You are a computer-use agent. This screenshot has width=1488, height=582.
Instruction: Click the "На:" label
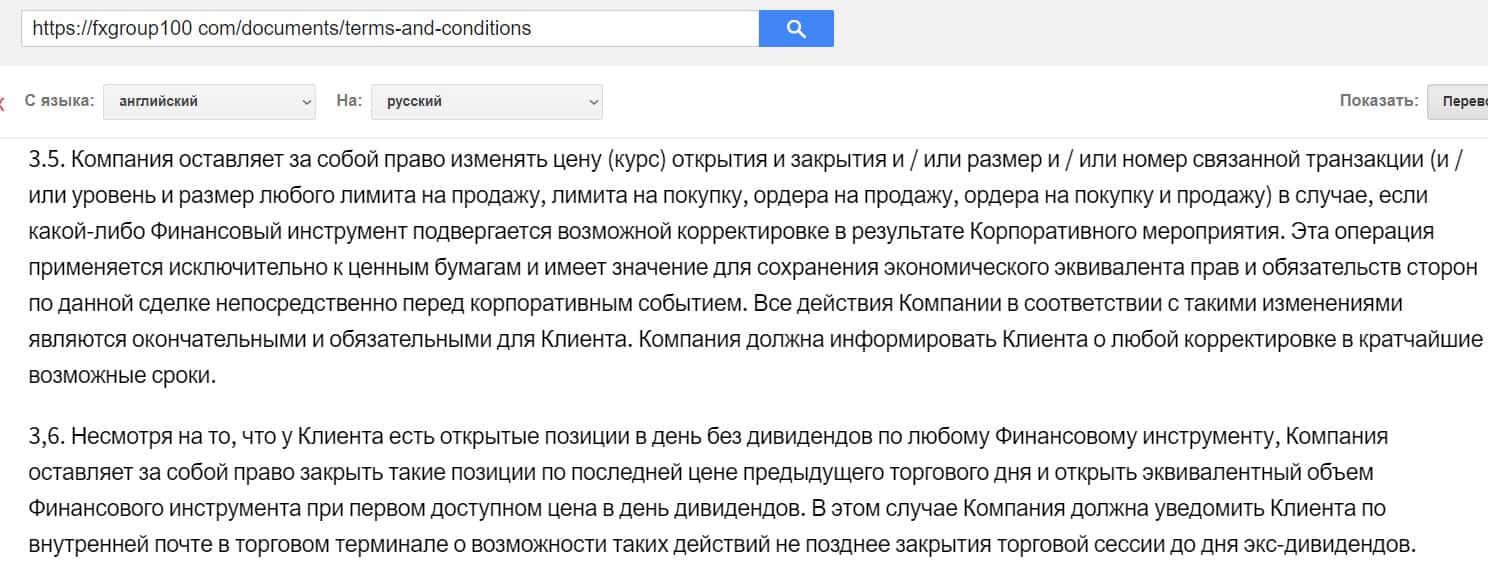[348, 101]
